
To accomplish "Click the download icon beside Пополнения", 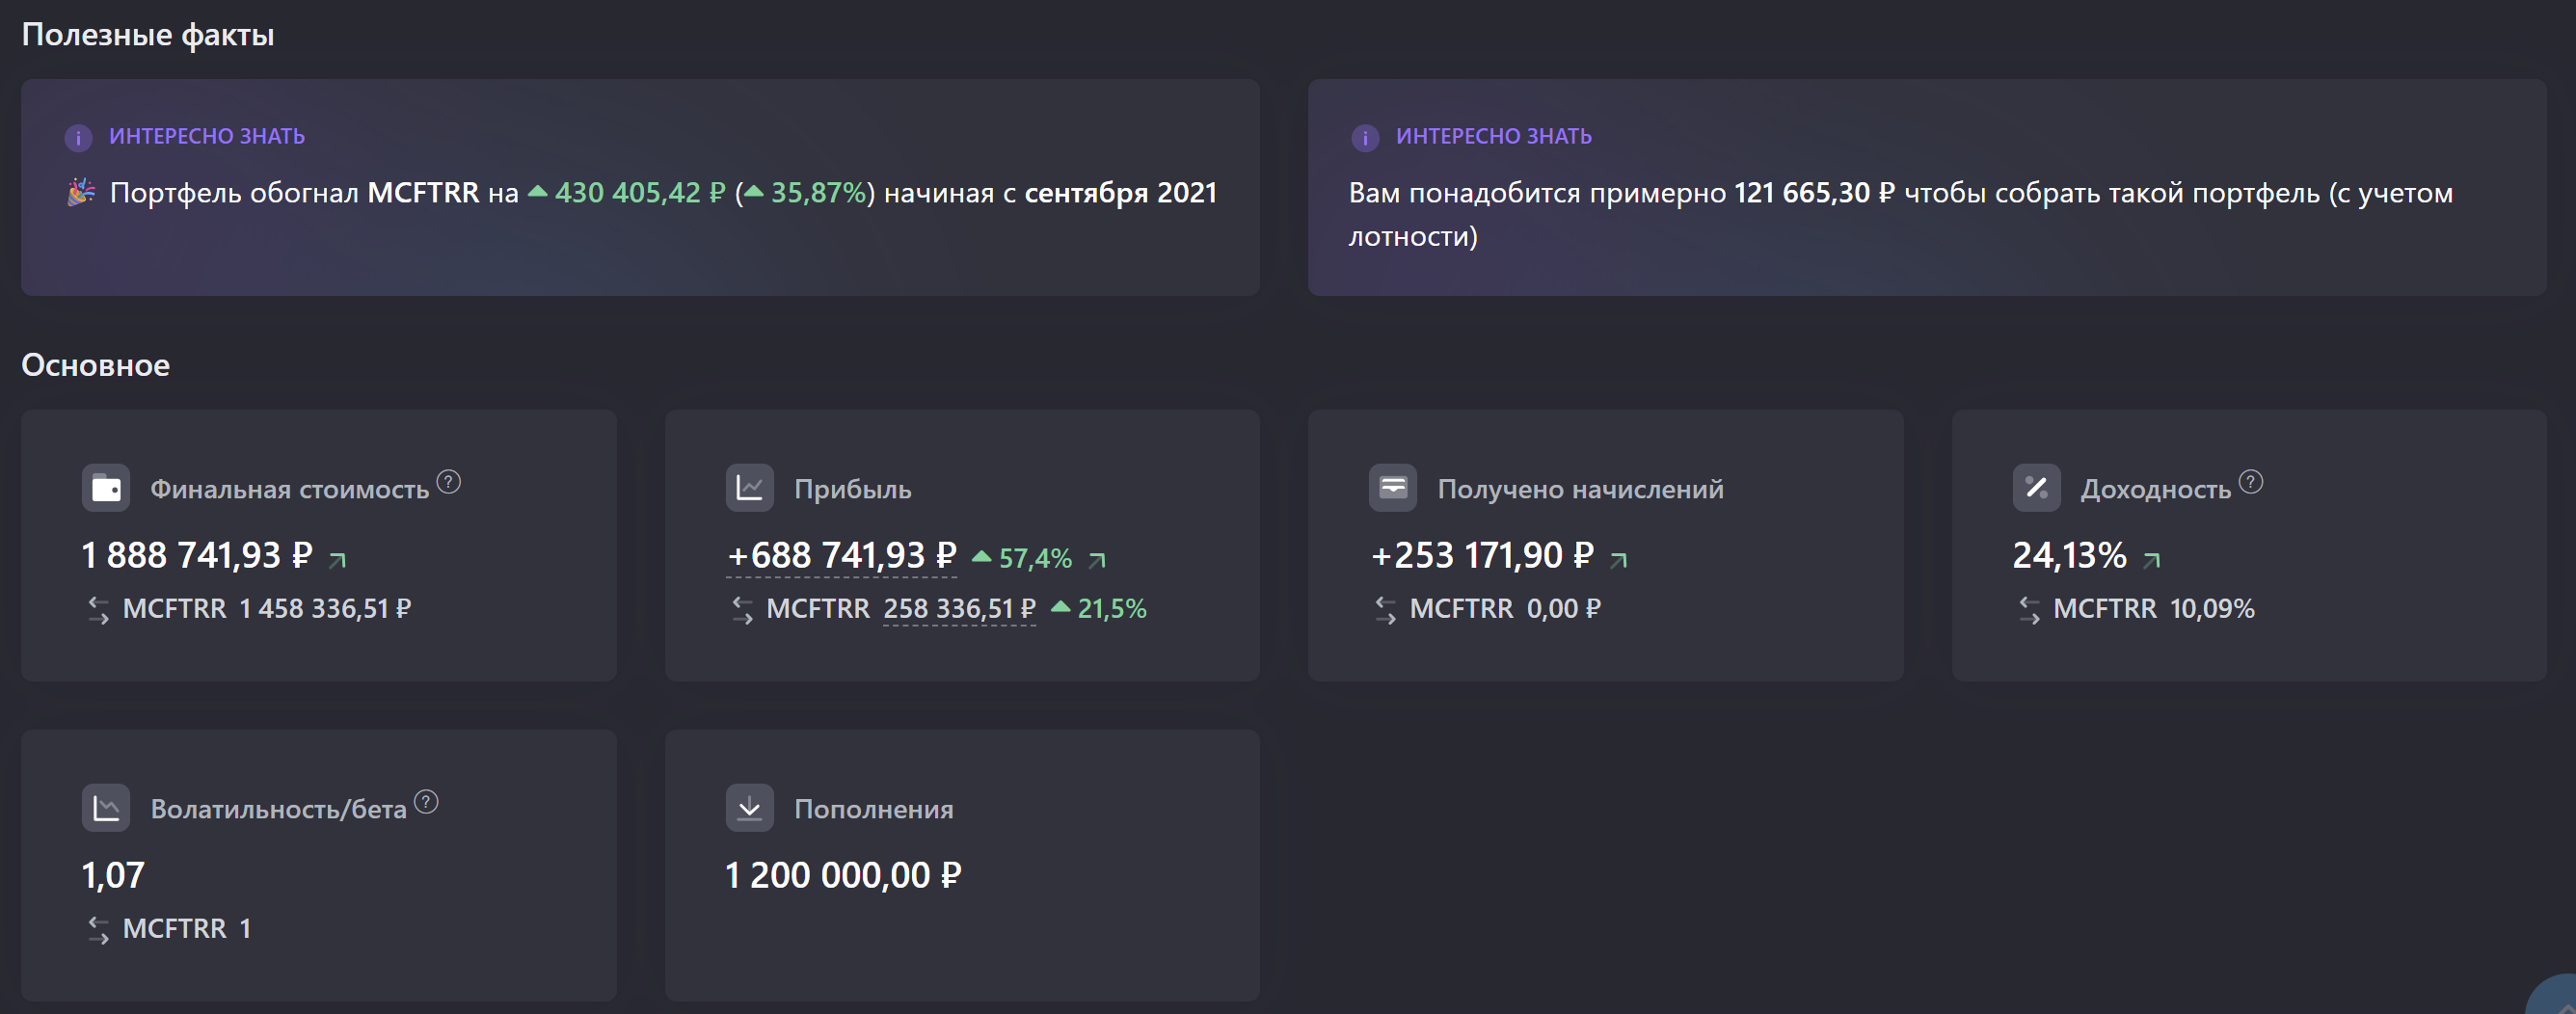I will pyautogui.click(x=749, y=808).
